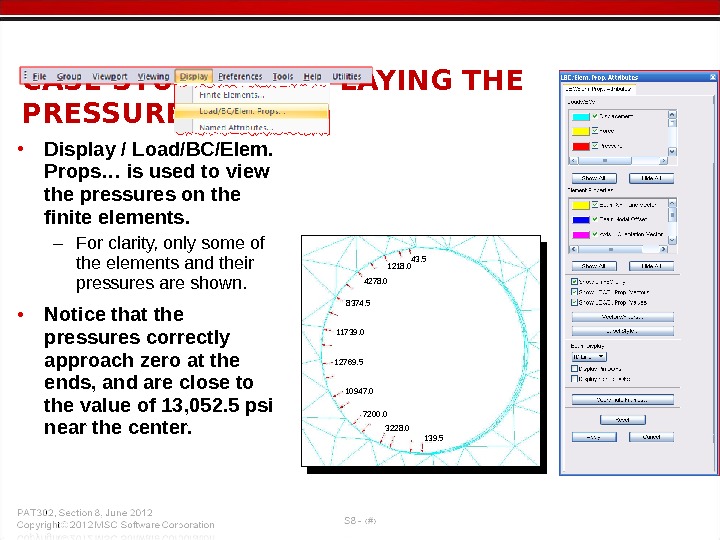The width and height of the screenshot is (720, 540).
Task: Click pressure value 11739.0 in plot
Action: [350, 332]
